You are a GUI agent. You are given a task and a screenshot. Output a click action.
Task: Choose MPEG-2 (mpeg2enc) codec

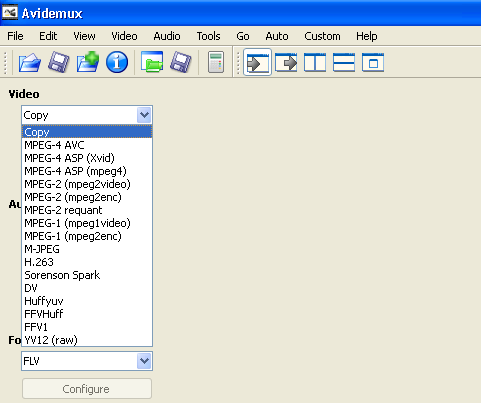point(87,197)
